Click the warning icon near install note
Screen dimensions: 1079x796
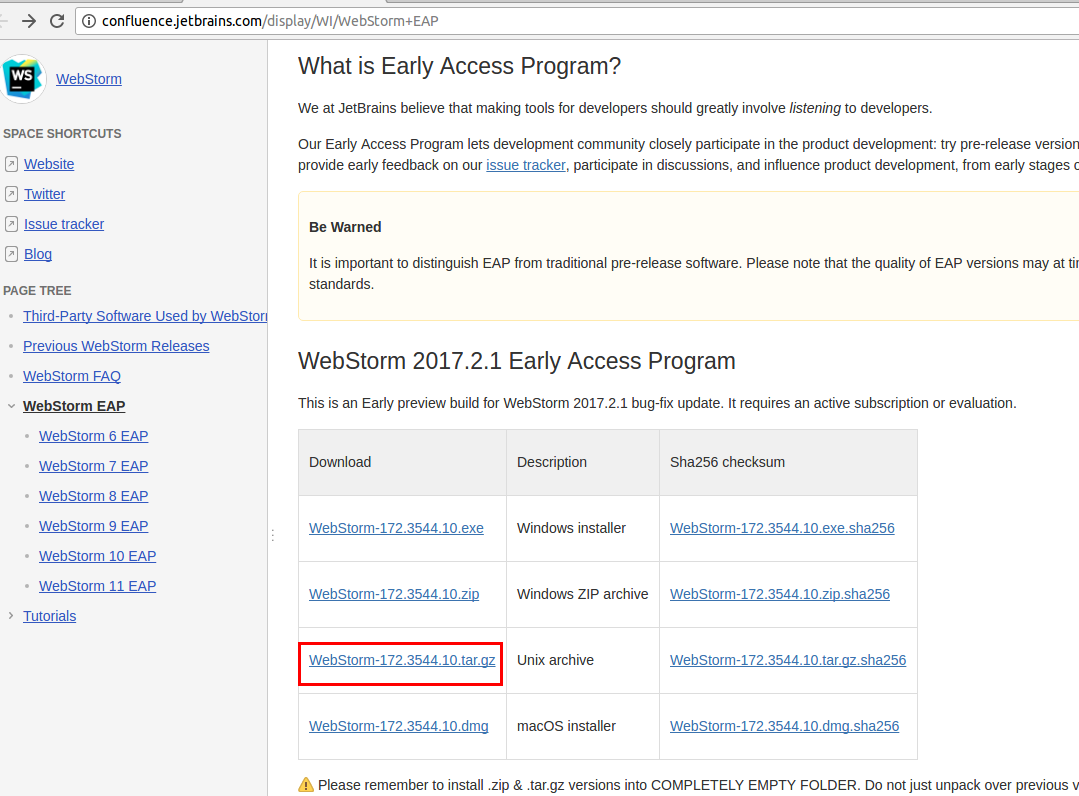tap(306, 784)
